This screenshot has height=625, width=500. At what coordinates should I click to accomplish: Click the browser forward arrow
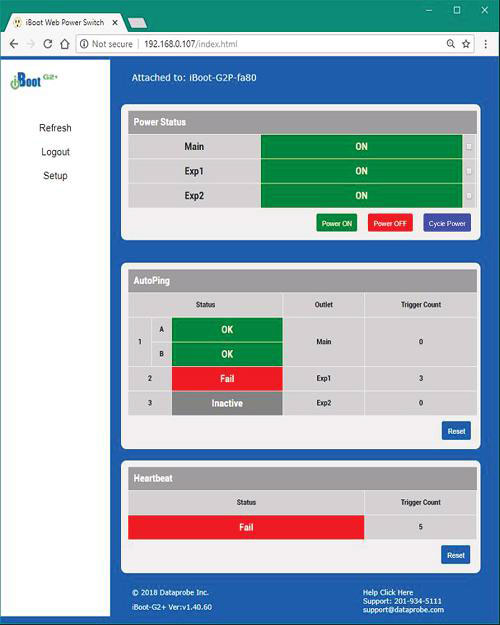pyautogui.click(x=31, y=44)
